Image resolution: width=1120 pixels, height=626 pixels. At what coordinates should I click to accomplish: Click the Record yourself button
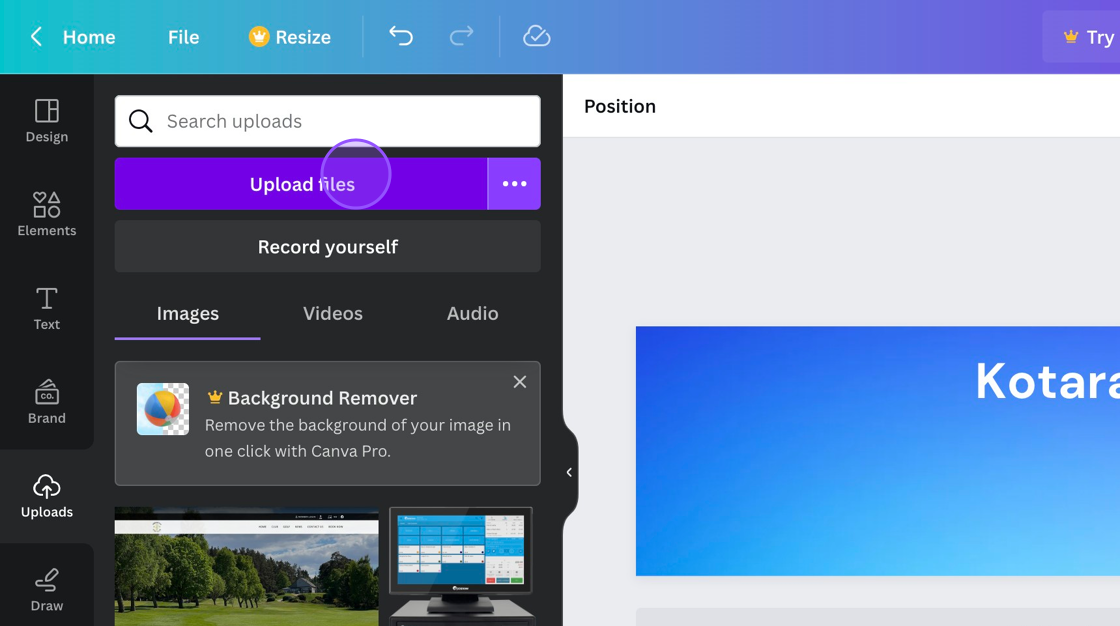pyautogui.click(x=327, y=247)
